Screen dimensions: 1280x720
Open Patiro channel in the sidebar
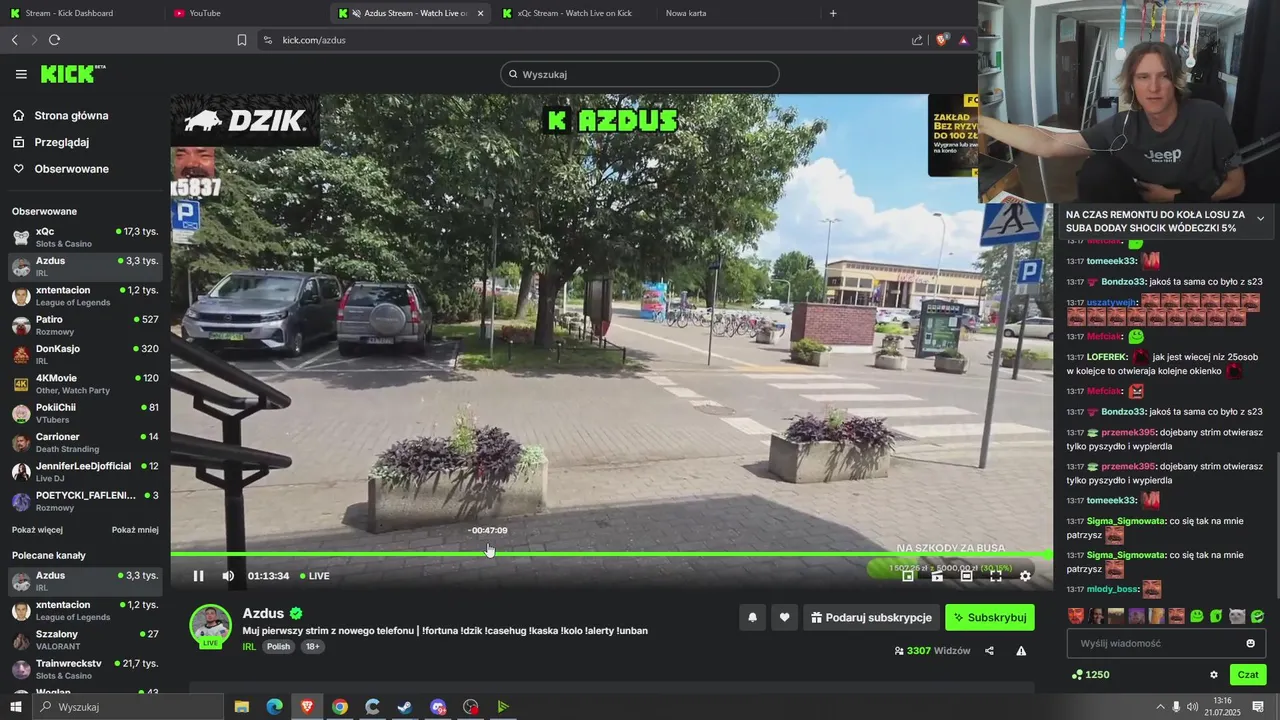click(x=85, y=325)
